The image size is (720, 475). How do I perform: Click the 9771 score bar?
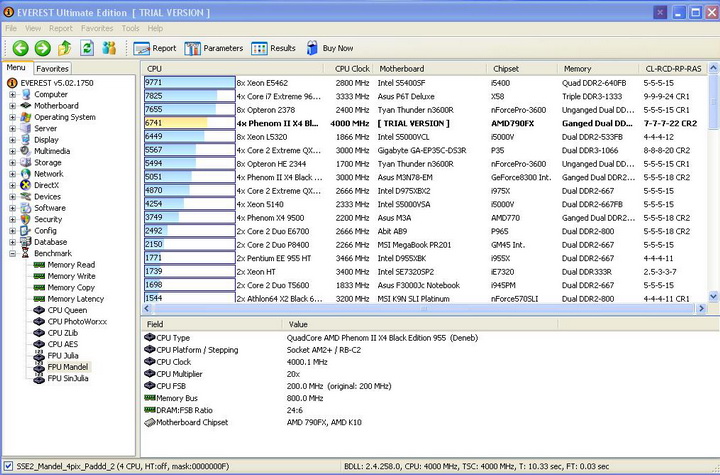(190, 83)
